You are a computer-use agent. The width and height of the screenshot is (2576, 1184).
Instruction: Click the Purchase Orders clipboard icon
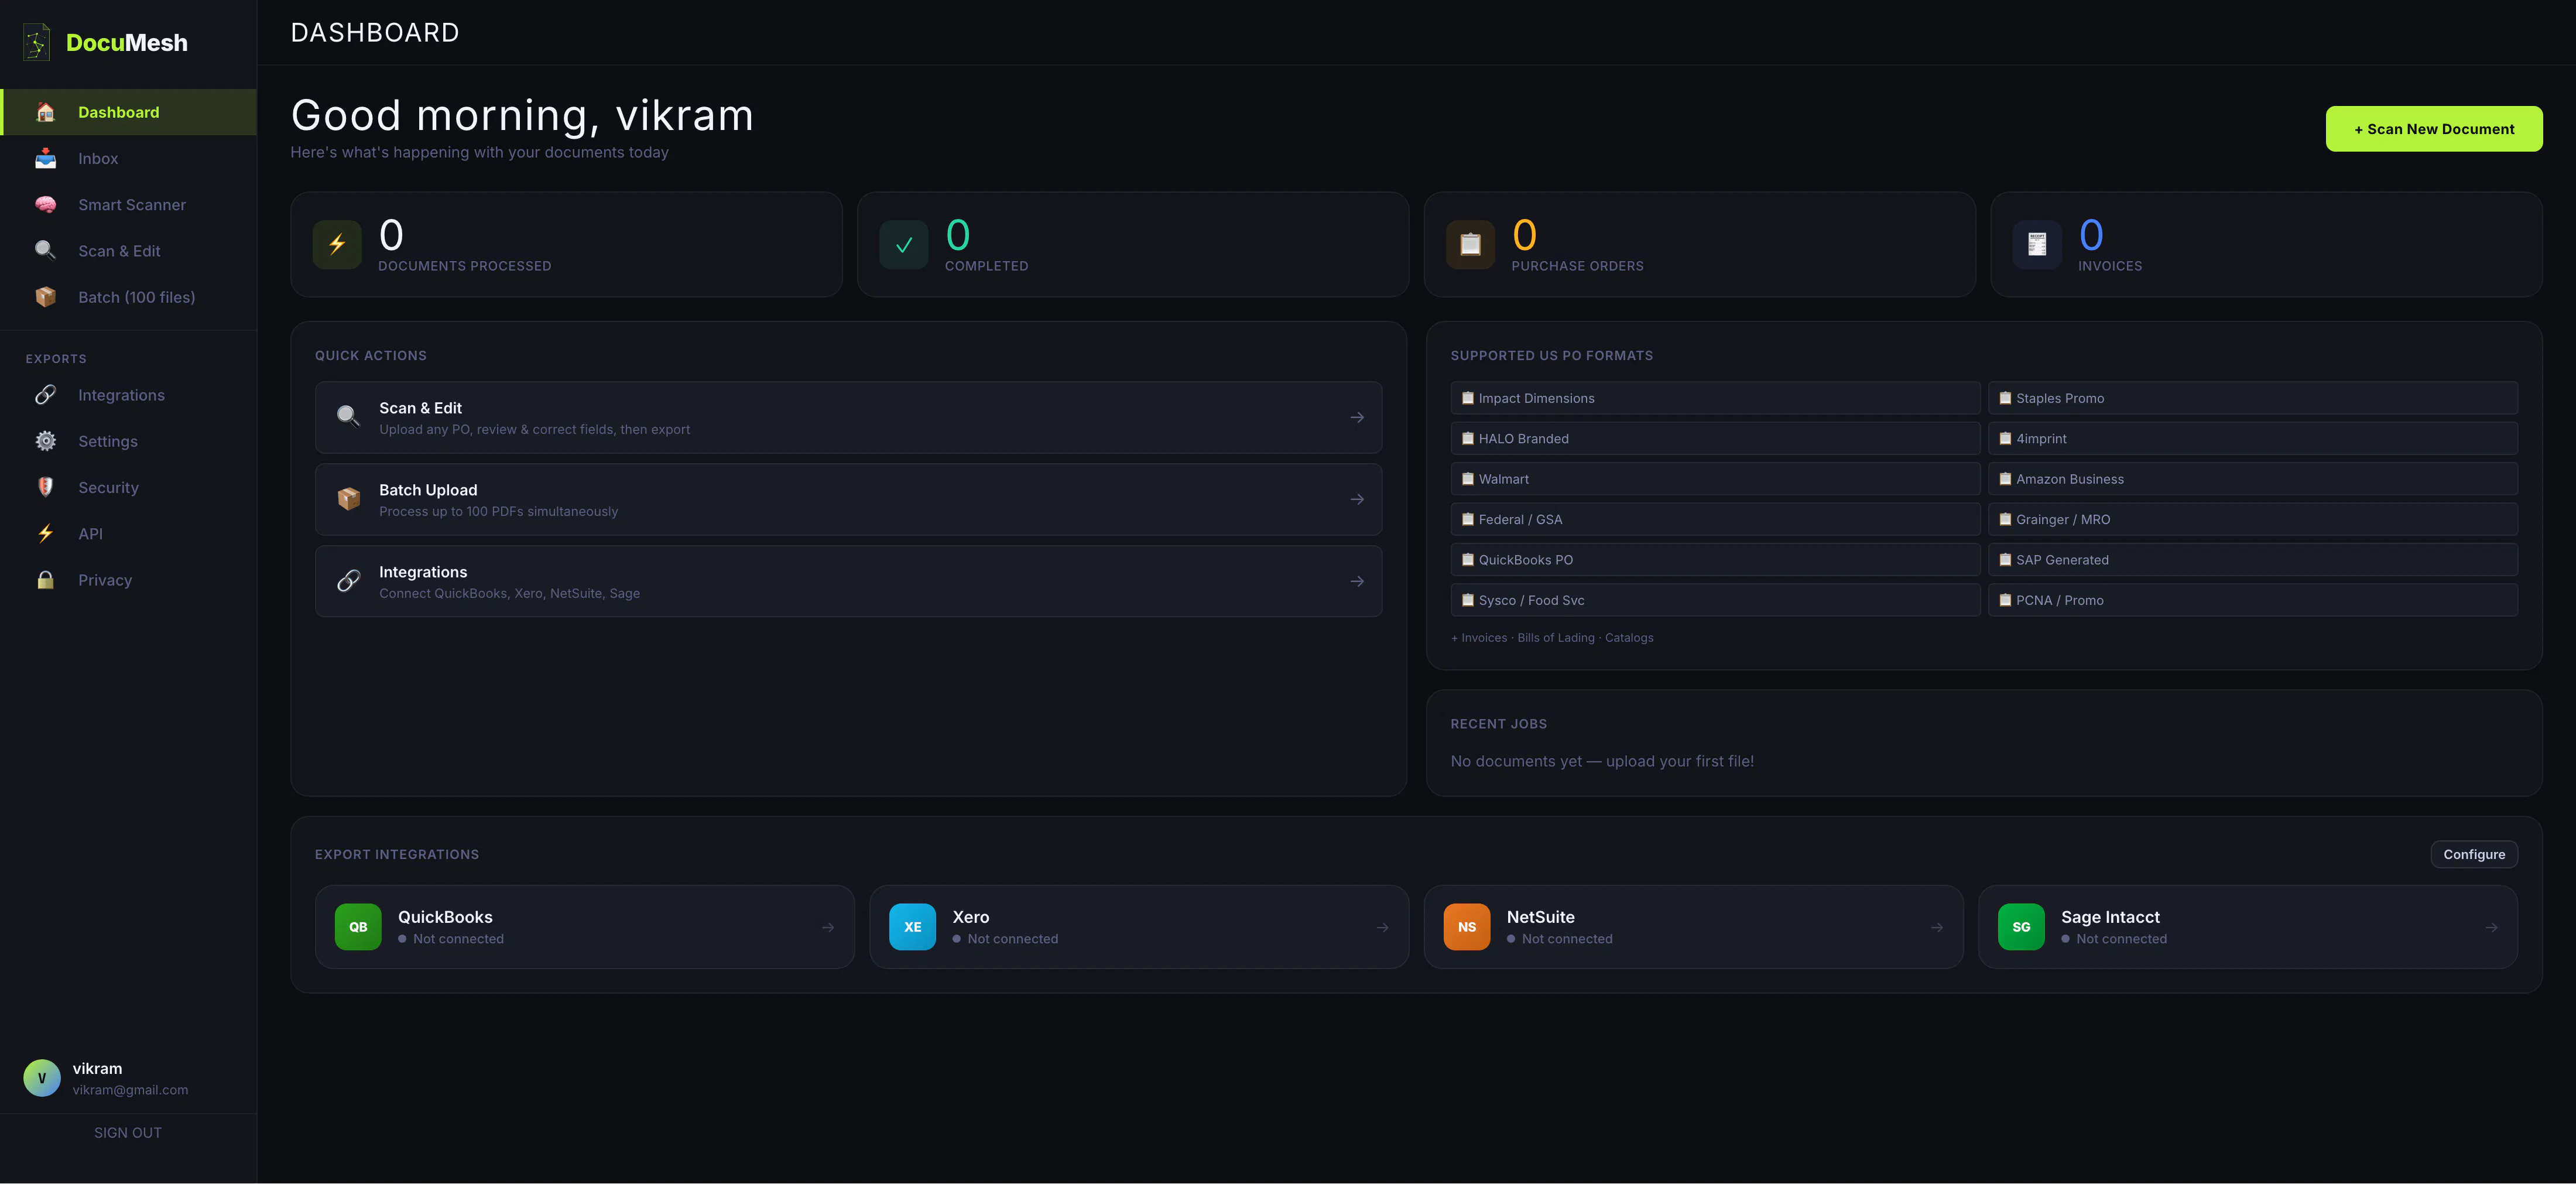click(1470, 244)
